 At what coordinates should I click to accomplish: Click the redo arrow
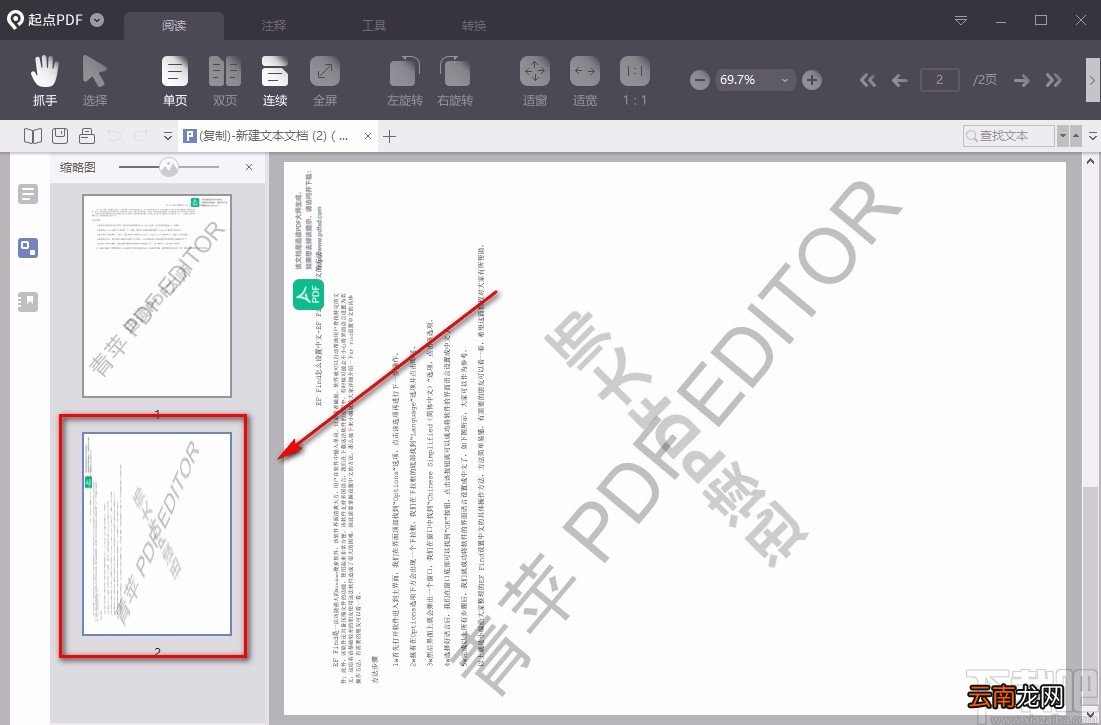140,135
